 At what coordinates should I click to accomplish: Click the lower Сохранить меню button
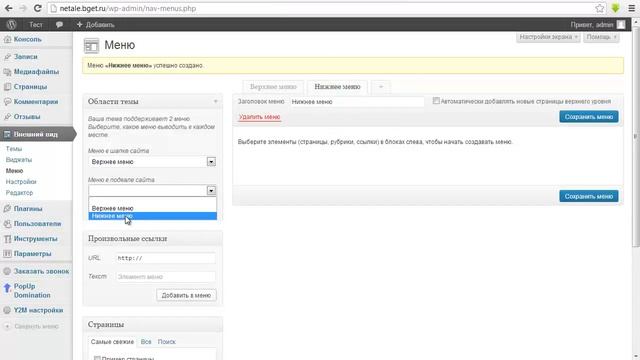coord(589,196)
